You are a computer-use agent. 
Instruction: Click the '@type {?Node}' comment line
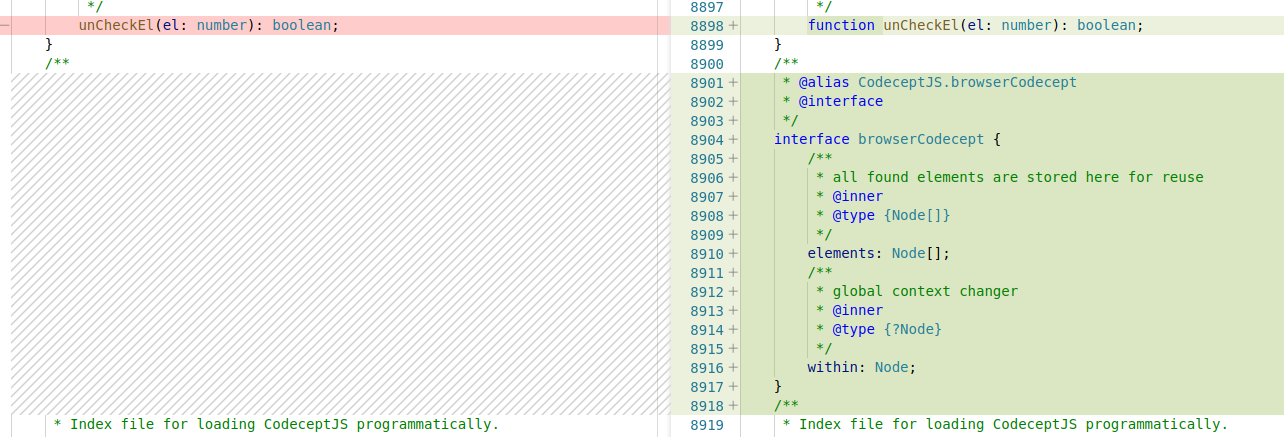tap(879, 329)
